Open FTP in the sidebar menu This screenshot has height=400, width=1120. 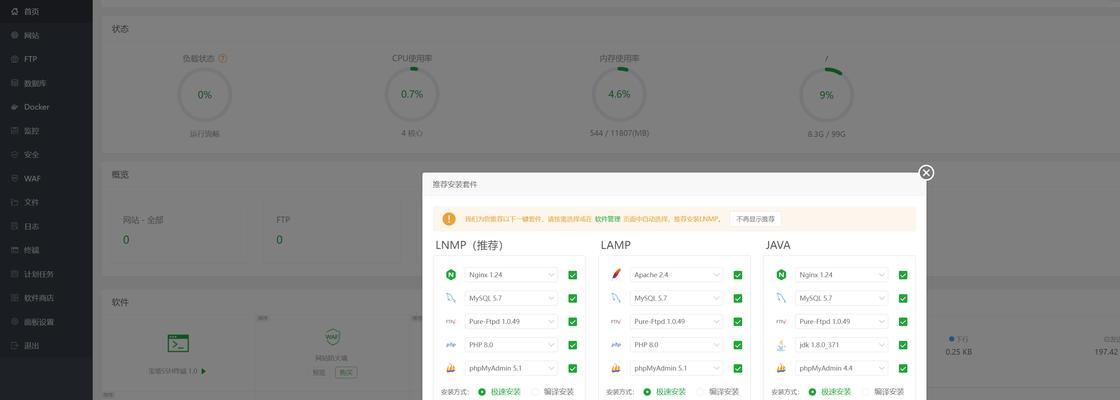pyautogui.click(x=46, y=59)
